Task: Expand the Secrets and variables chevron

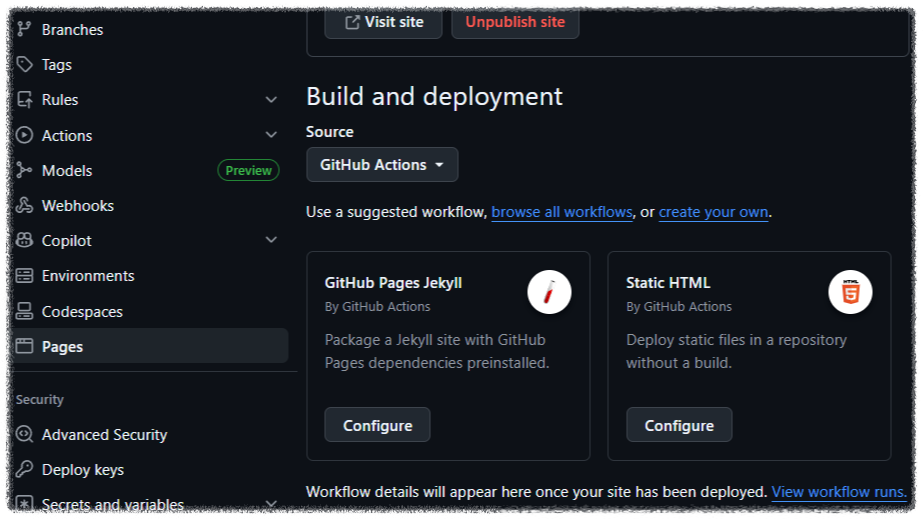Action: [x=271, y=504]
